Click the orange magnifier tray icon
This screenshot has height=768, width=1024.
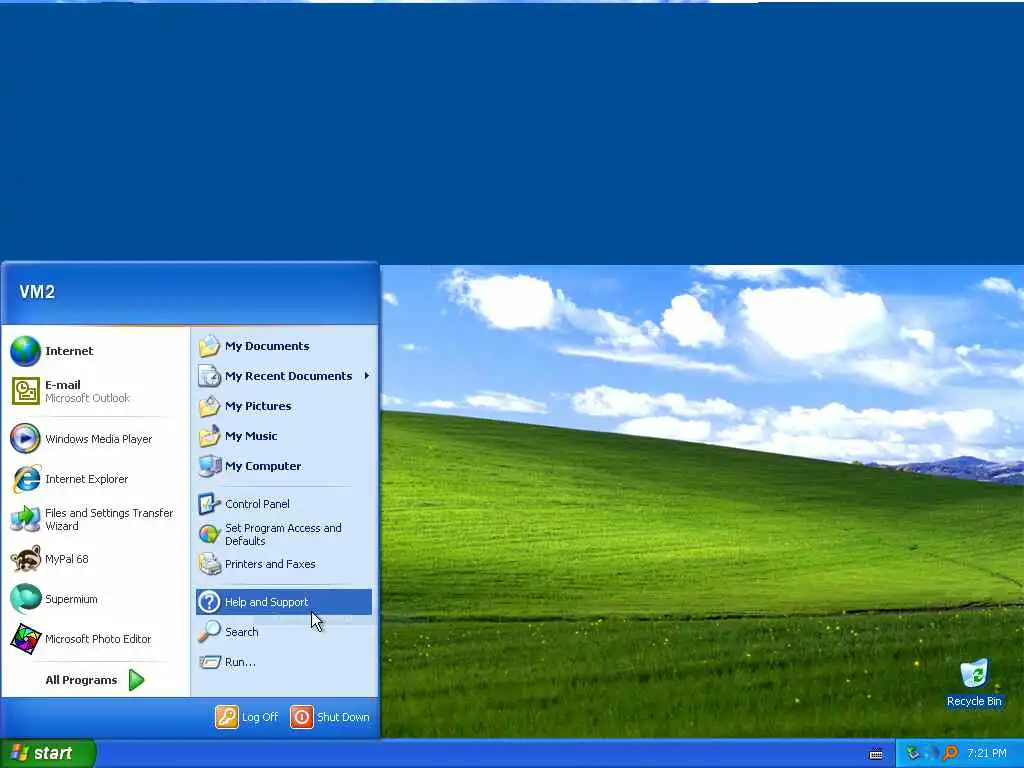click(950, 754)
